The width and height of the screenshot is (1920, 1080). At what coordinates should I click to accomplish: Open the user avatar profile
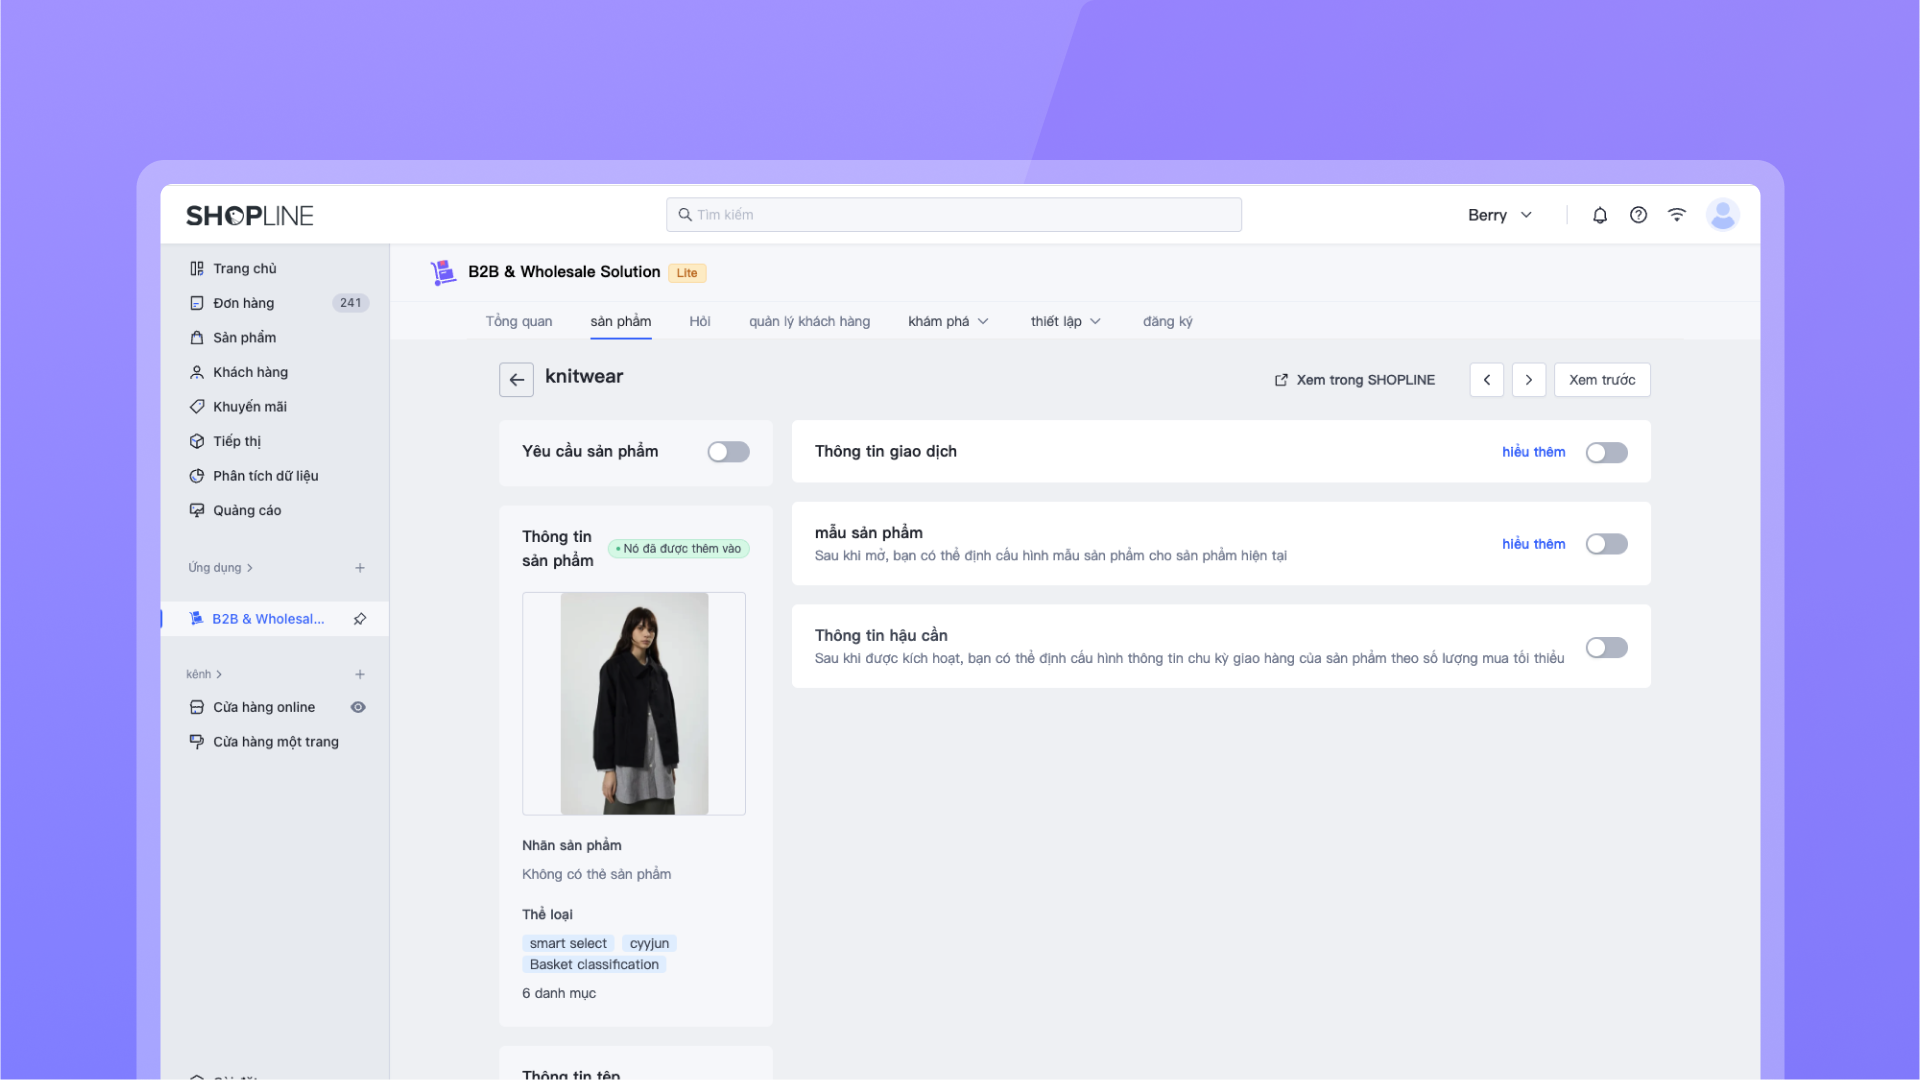pyautogui.click(x=1722, y=215)
